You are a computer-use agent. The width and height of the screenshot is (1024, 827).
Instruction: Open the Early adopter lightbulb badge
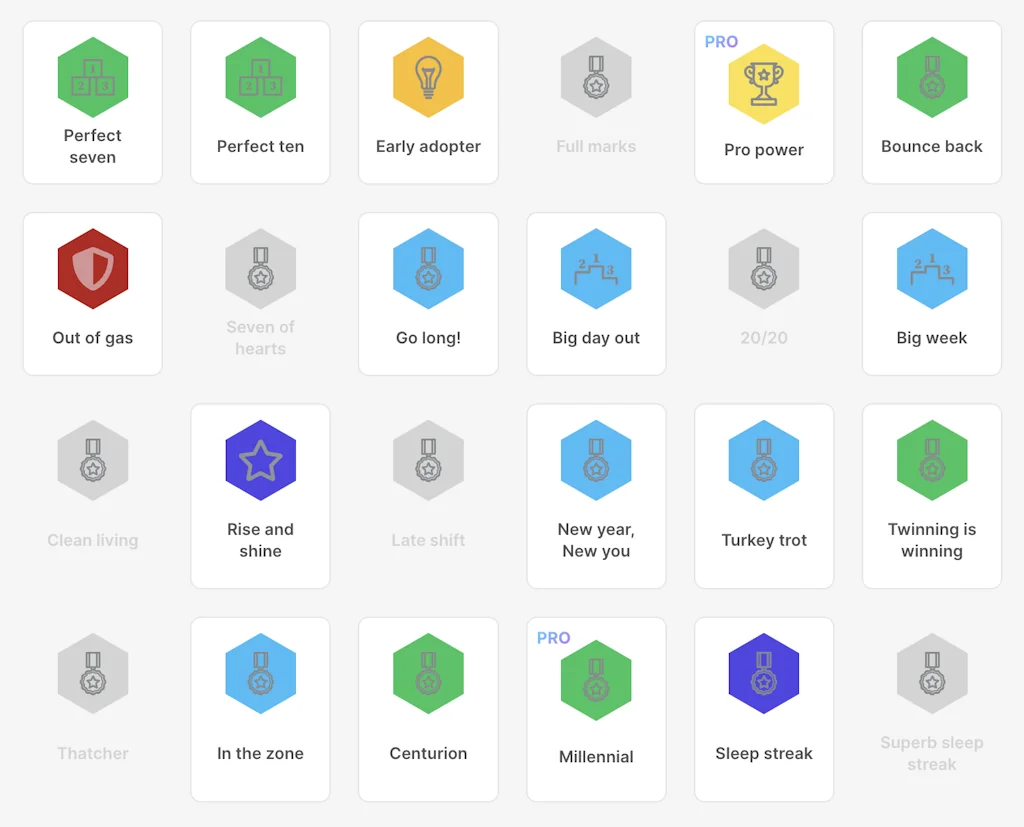[x=428, y=77]
